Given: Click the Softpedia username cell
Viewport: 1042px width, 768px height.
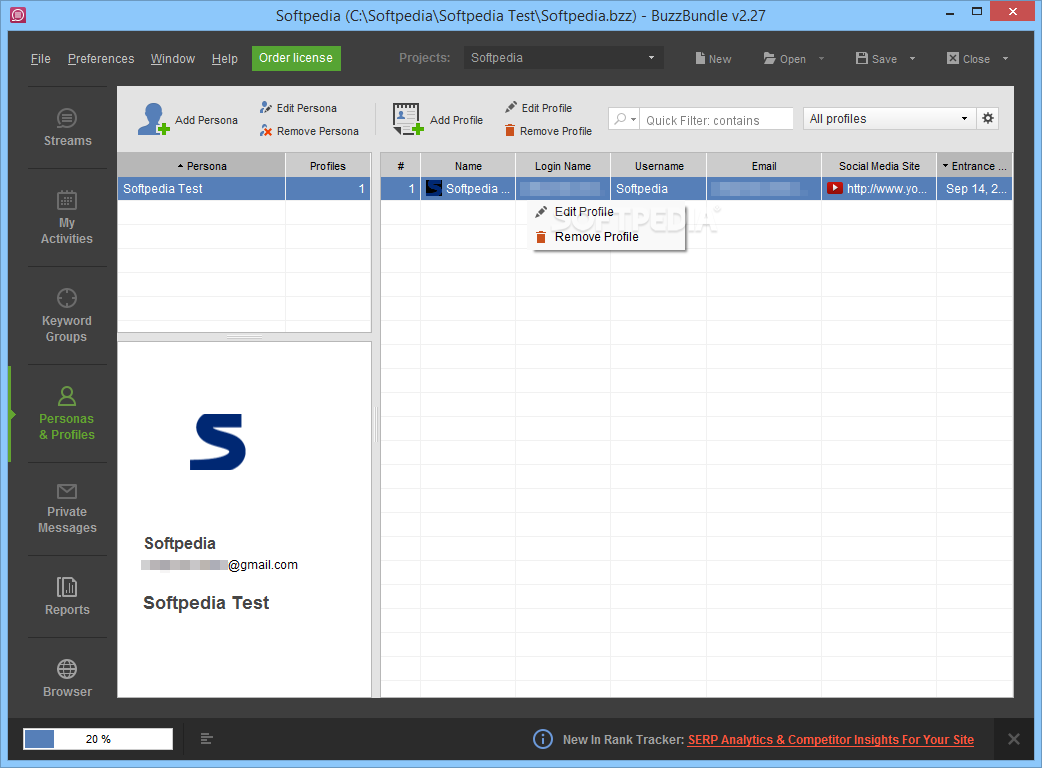Looking at the screenshot, I should [659, 189].
